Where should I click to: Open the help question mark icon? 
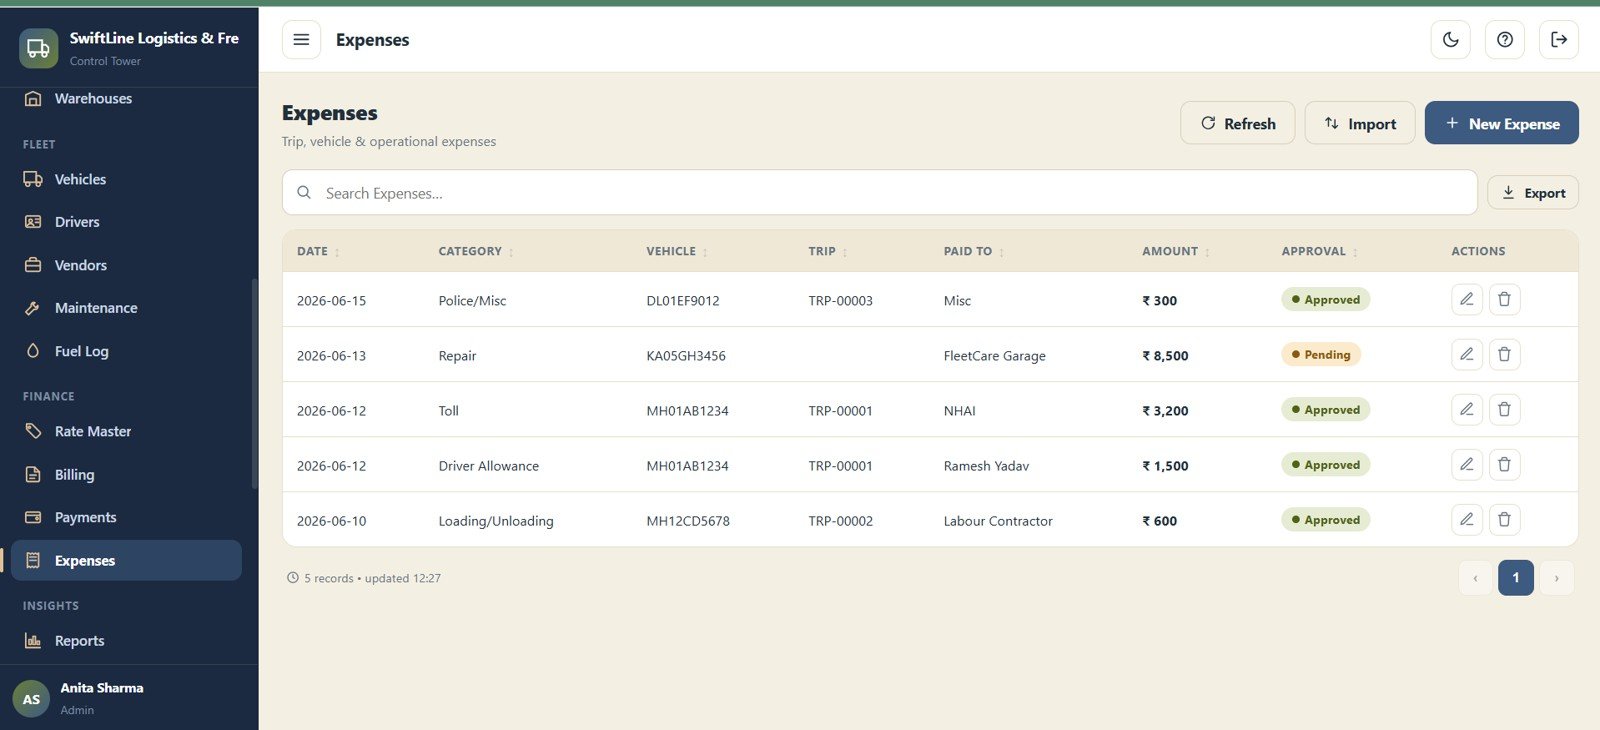coord(1504,40)
